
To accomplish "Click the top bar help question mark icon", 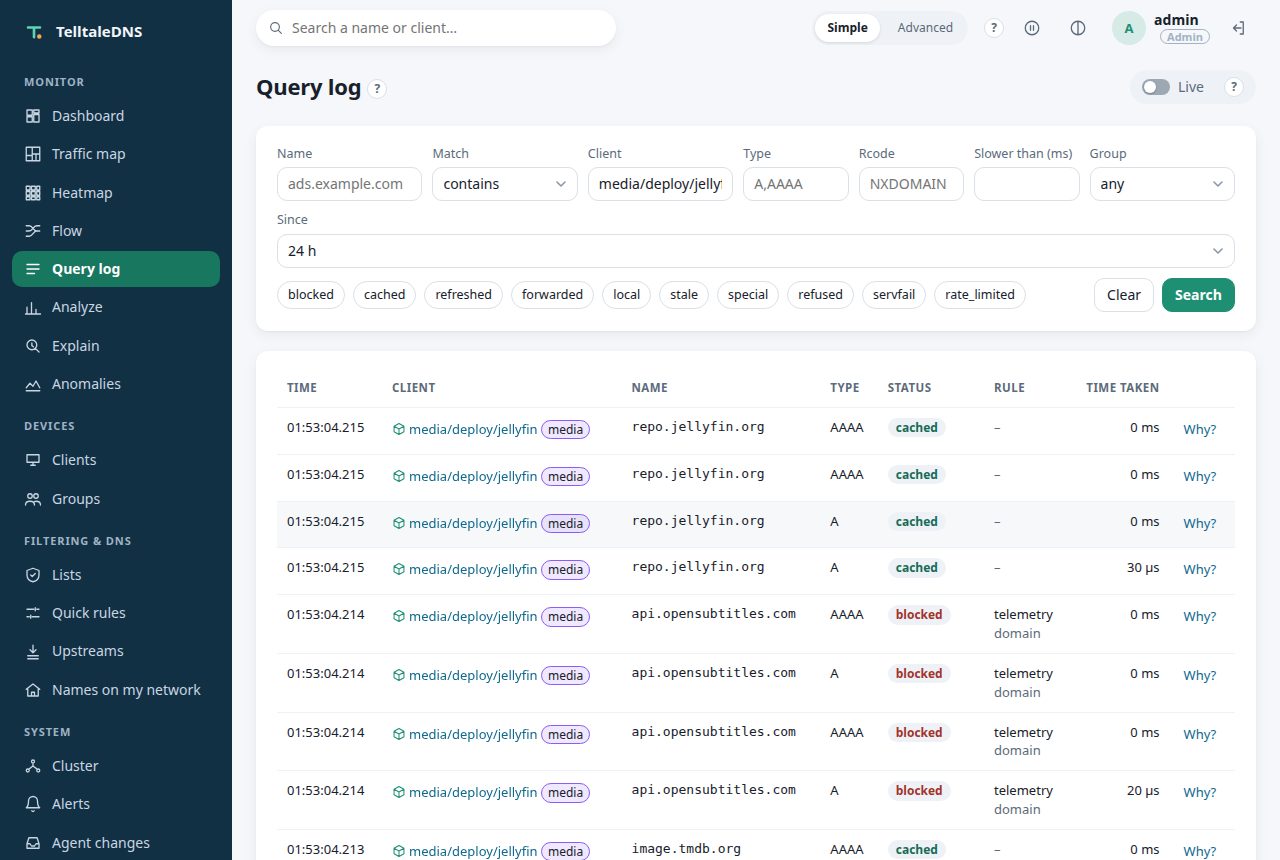I will pyautogui.click(x=994, y=28).
